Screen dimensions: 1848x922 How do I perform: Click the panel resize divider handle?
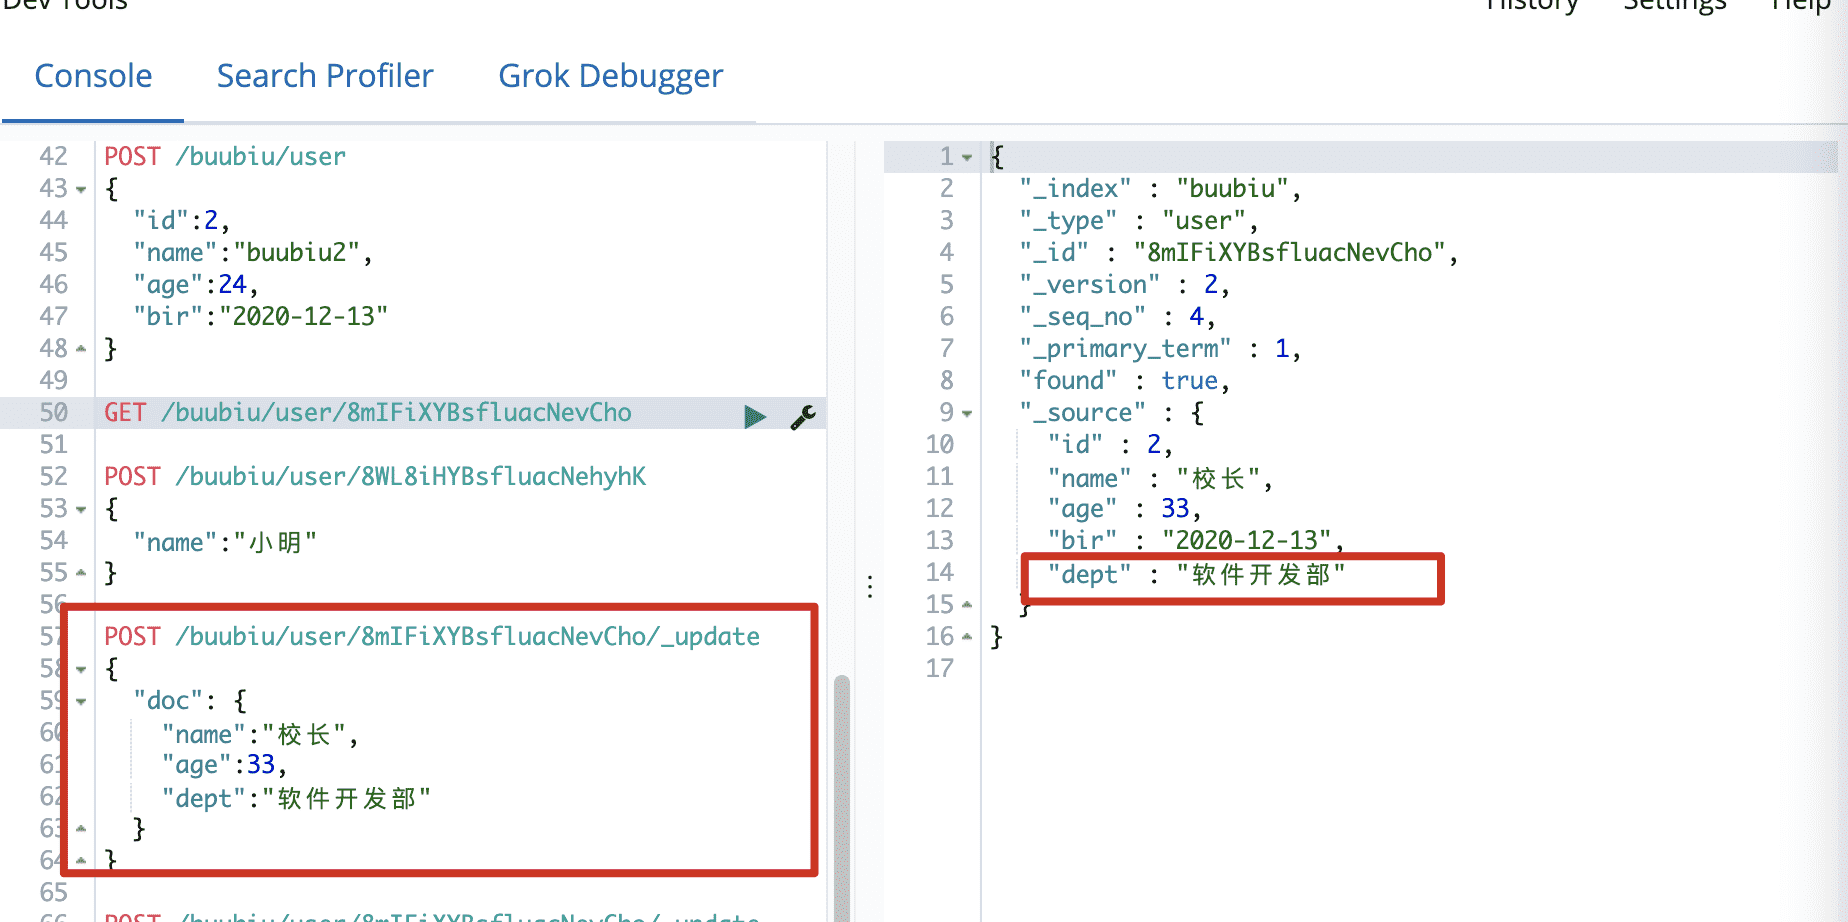tap(870, 586)
